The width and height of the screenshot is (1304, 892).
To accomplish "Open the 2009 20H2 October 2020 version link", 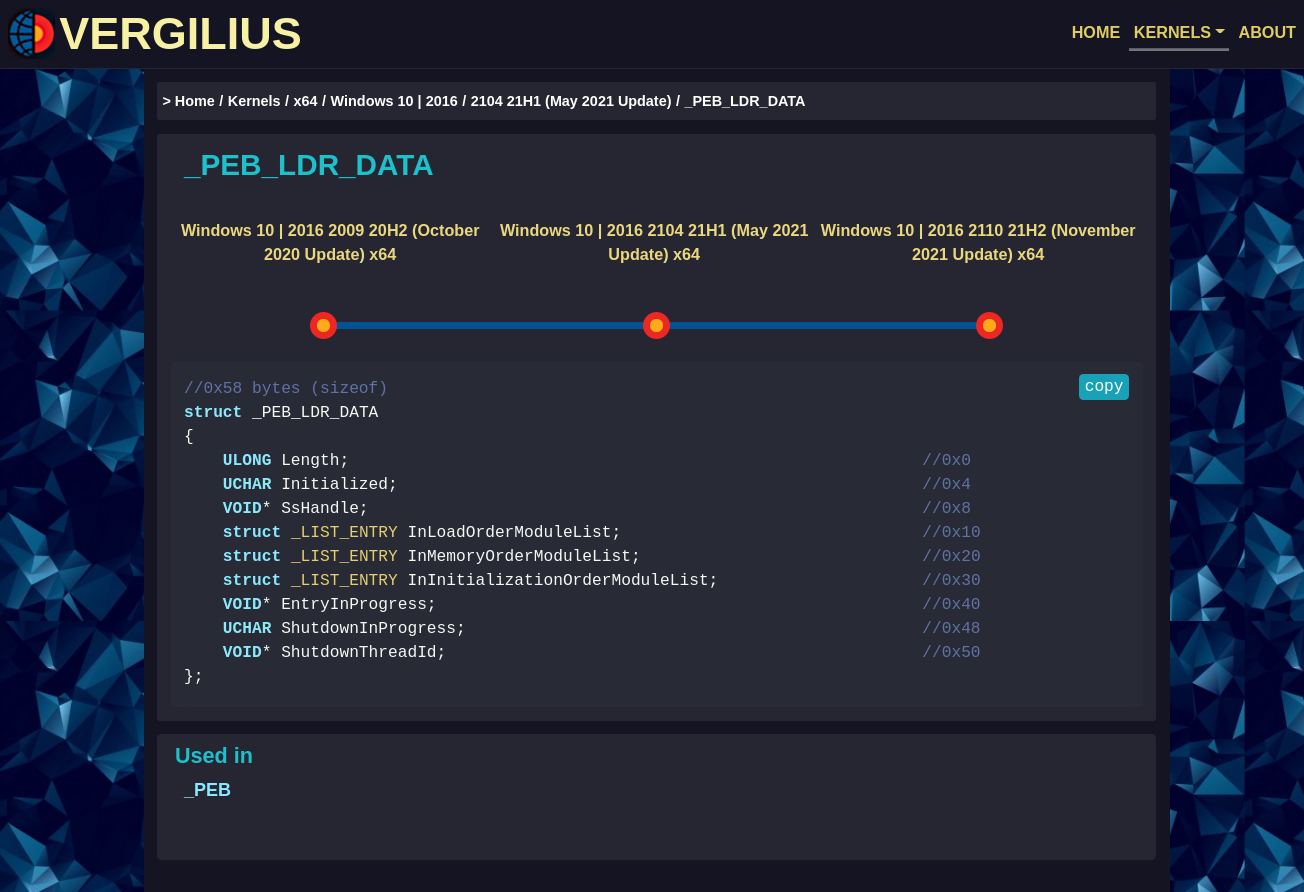I will [x=330, y=242].
